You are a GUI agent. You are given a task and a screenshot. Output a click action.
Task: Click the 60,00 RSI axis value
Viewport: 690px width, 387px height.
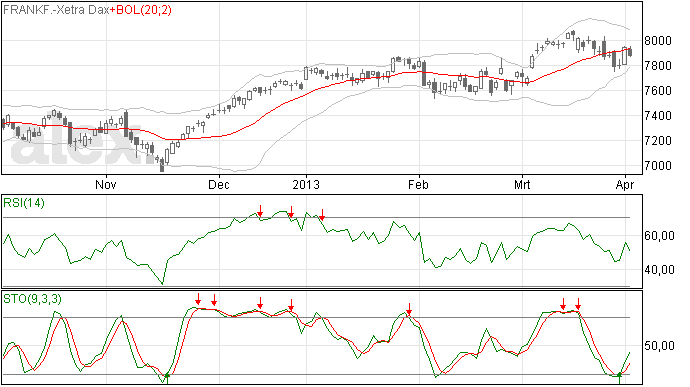[659, 236]
